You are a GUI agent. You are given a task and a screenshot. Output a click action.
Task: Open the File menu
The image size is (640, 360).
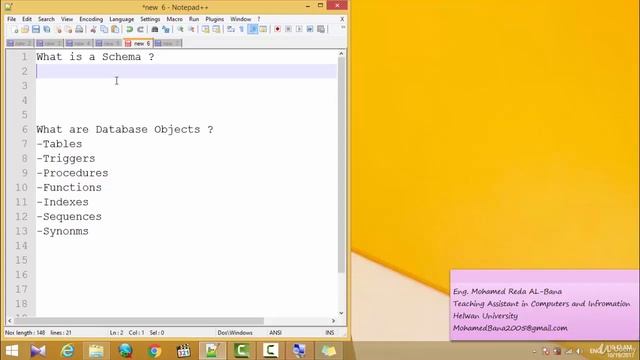click(11, 19)
